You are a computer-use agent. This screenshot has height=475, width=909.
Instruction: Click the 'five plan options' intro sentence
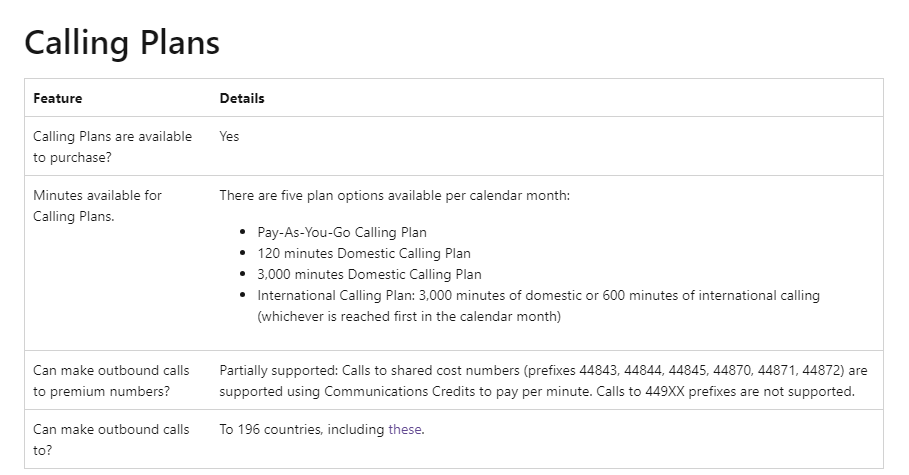[395, 195]
